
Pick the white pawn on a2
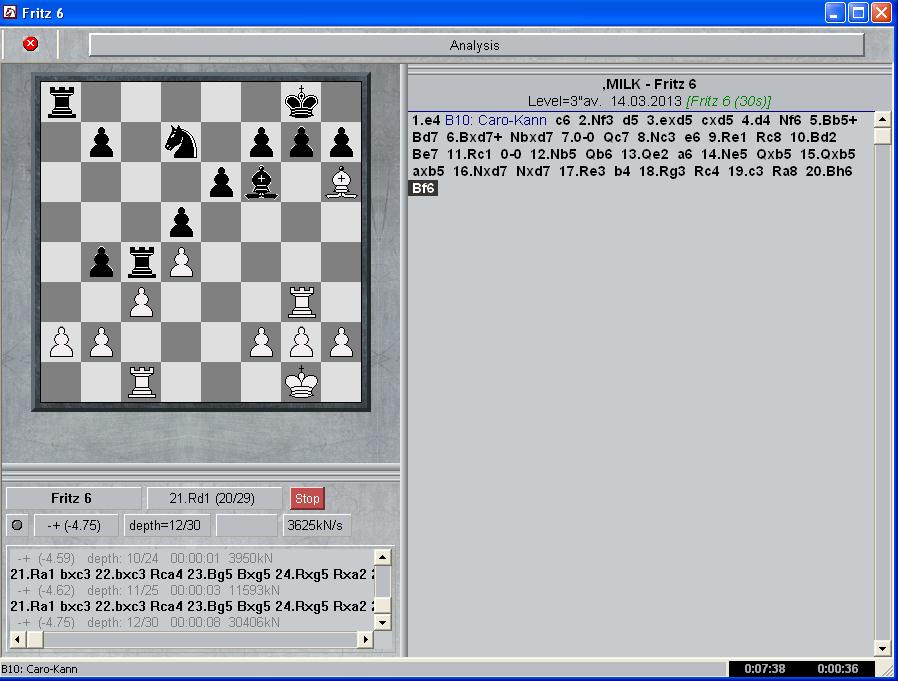pos(61,342)
